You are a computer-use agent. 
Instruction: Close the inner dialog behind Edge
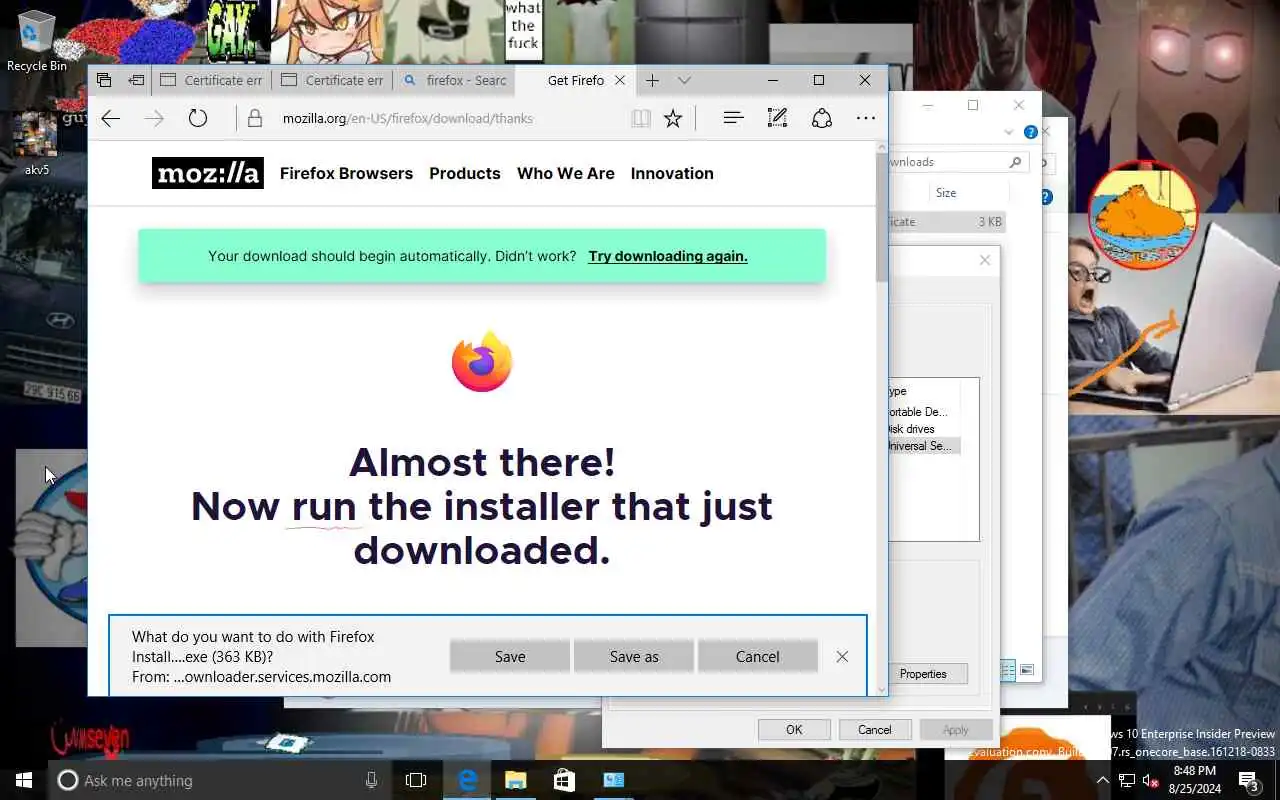point(985,260)
